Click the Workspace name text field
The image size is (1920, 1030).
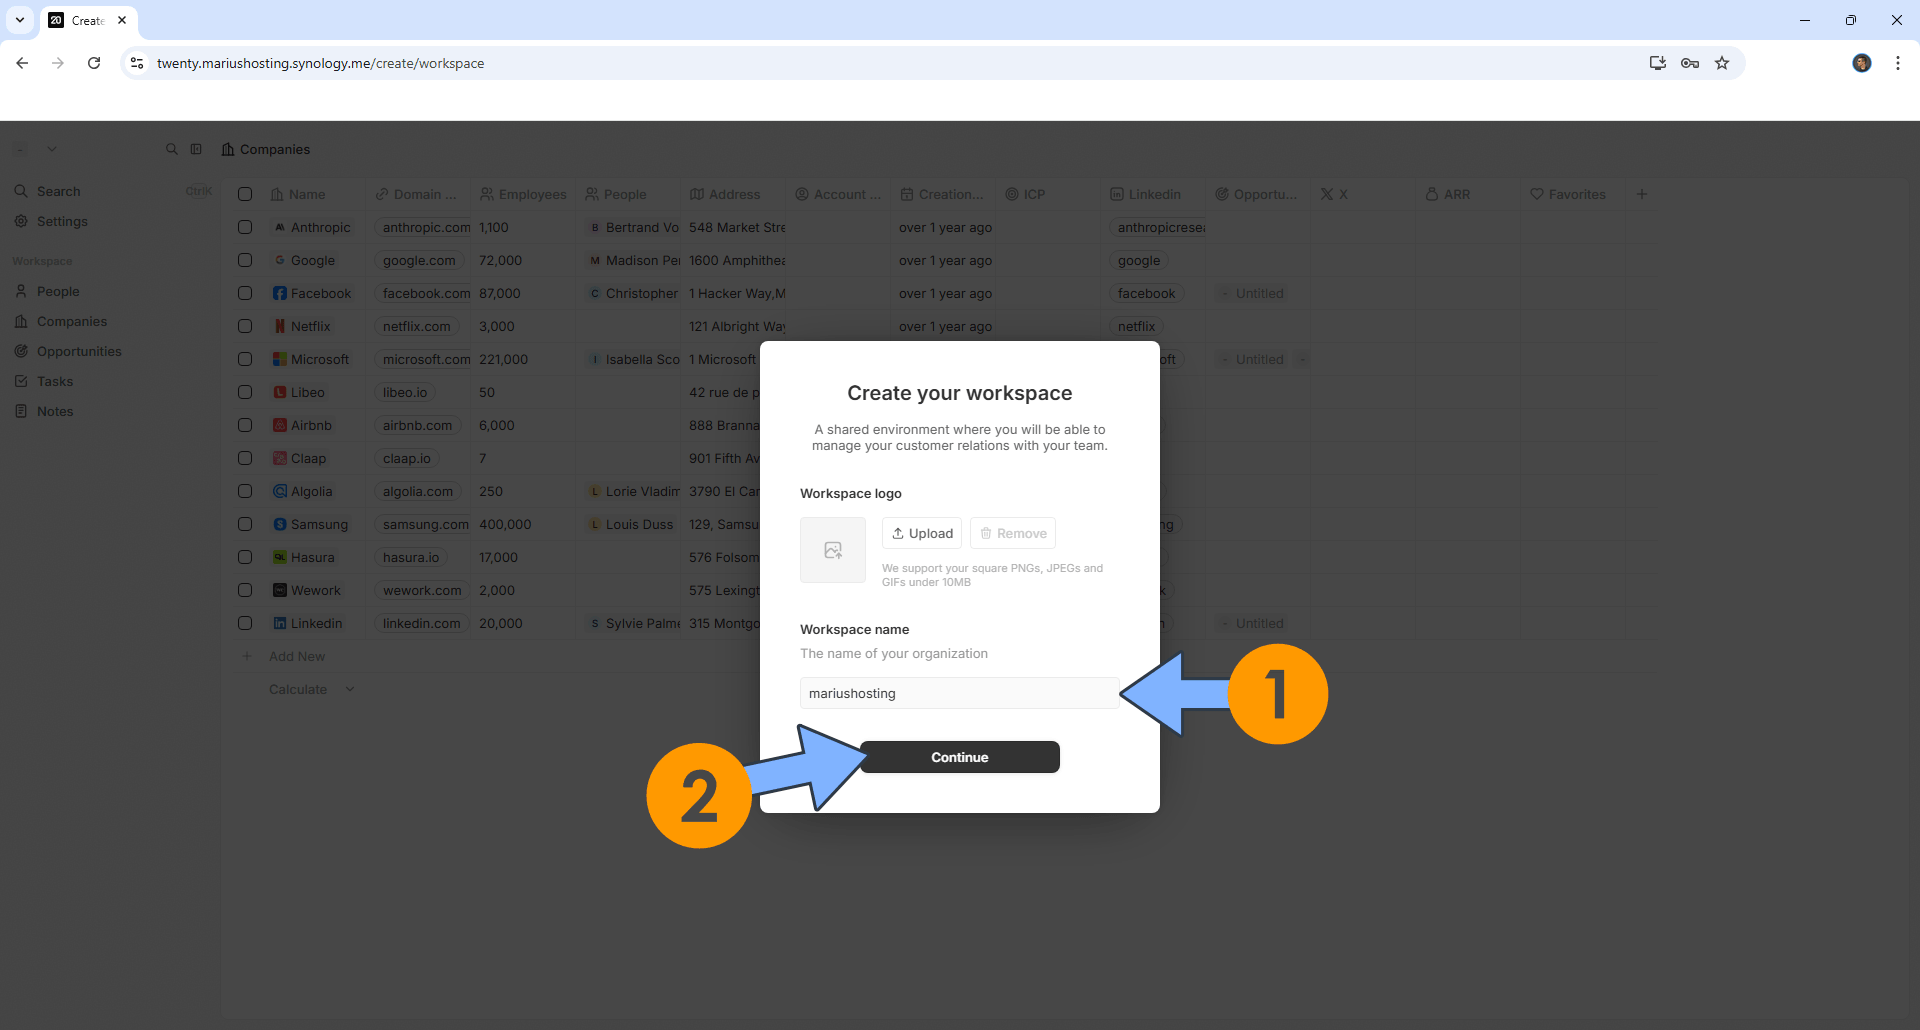pos(959,693)
